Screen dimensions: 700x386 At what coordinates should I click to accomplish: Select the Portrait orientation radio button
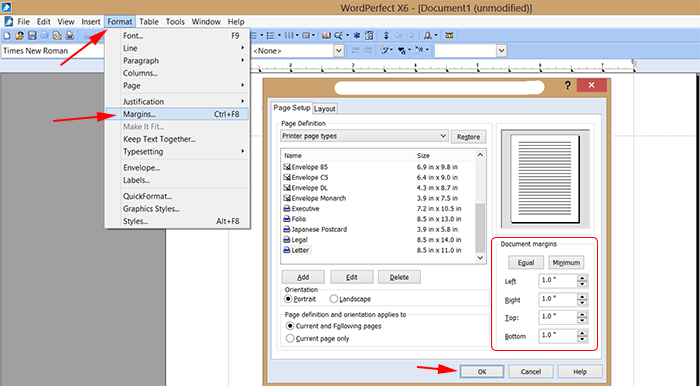point(288,299)
